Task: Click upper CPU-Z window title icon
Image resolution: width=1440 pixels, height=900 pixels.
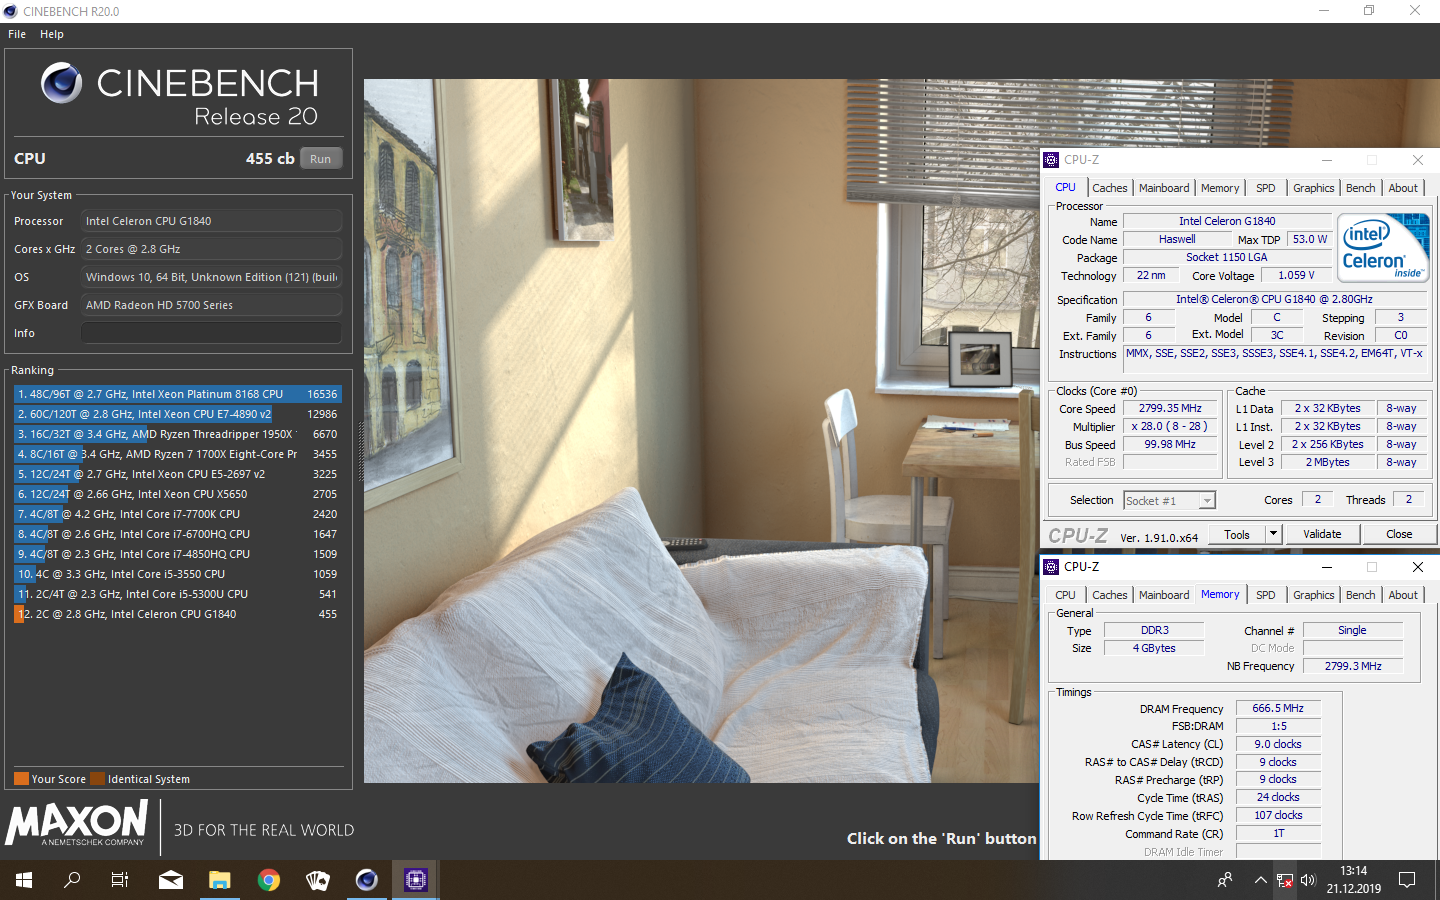Action: coord(1051,160)
